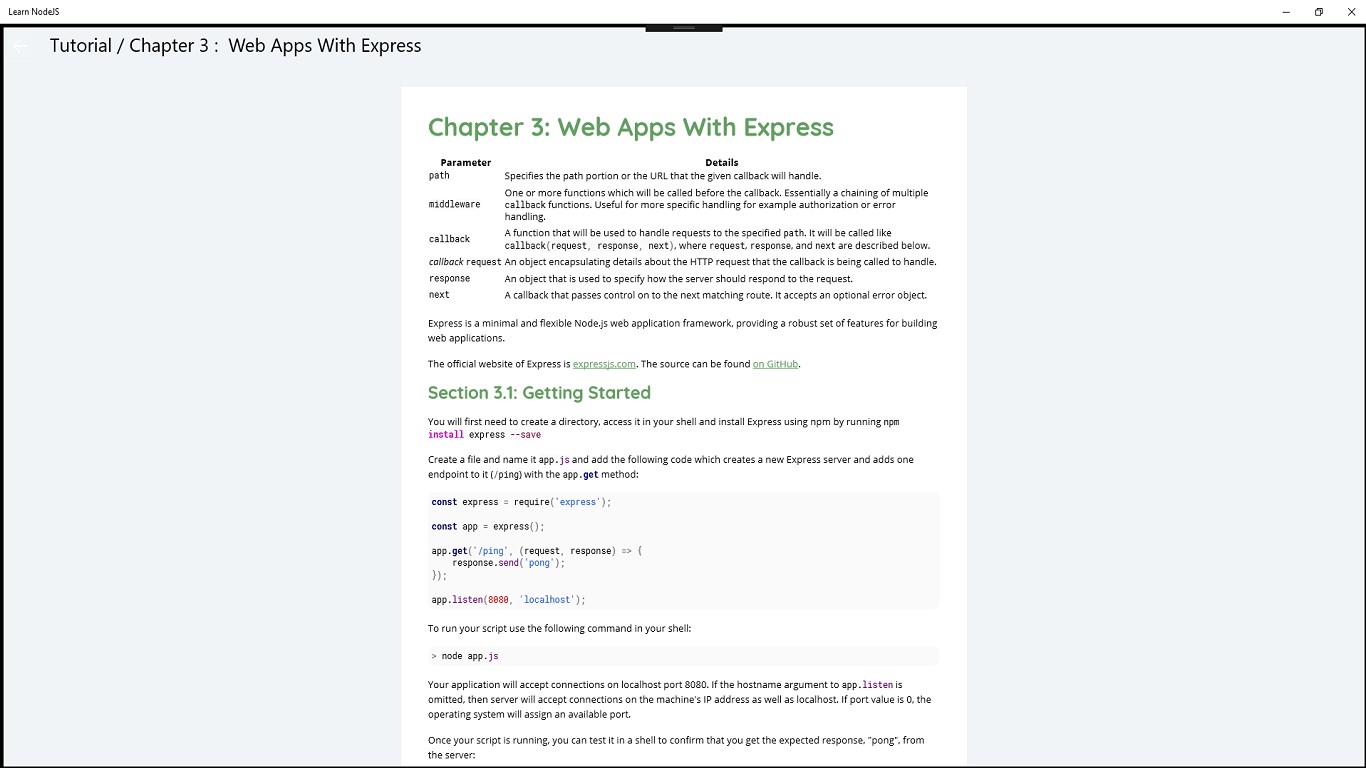Click the shell command '> node app.js'
The height and width of the screenshot is (768, 1366).
coord(465,656)
